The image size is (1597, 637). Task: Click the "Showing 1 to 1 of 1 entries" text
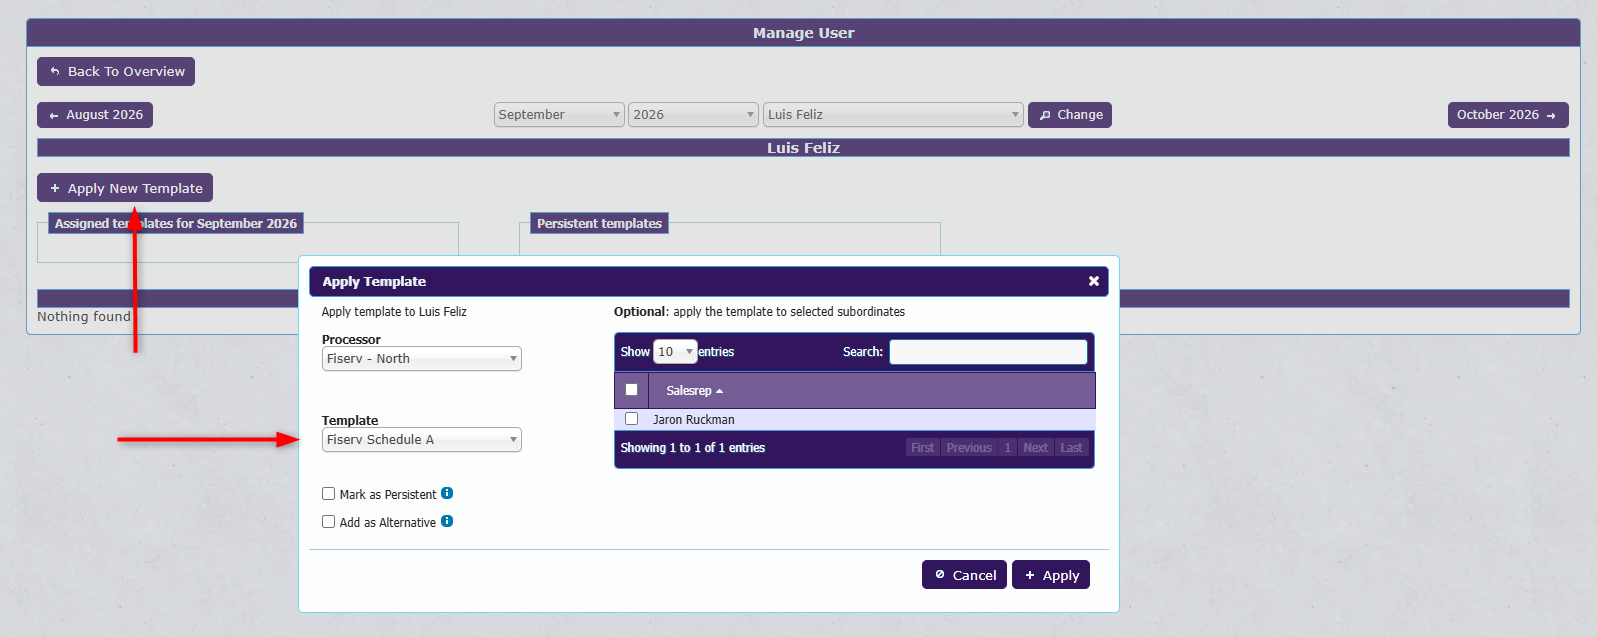pos(692,448)
